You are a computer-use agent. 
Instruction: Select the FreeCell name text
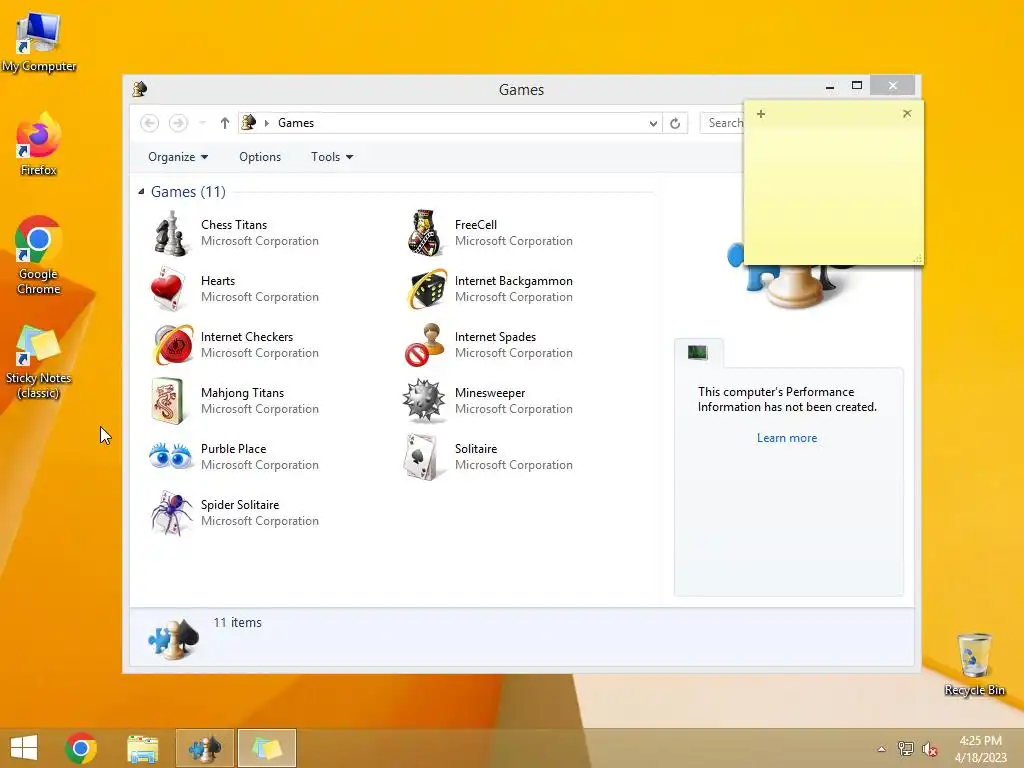click(x=475, y=225)
